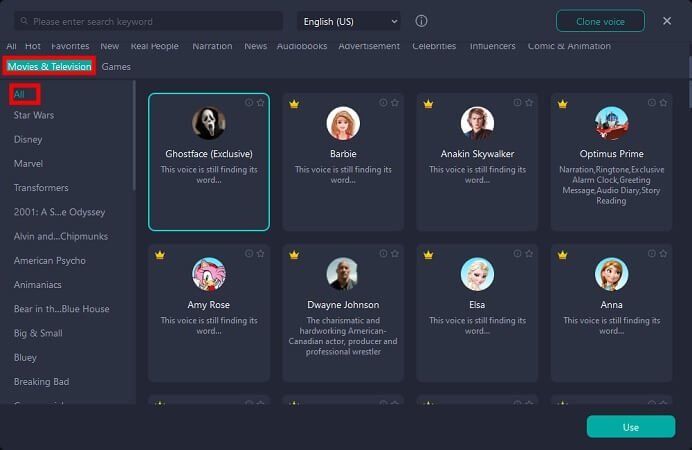
Task: Click the search magnifier icon
Action: (x=24, y=21)
